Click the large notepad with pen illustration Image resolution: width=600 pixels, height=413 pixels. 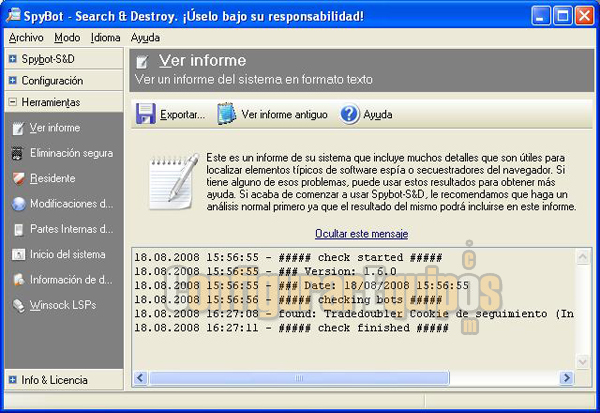[x=173, y=181]
